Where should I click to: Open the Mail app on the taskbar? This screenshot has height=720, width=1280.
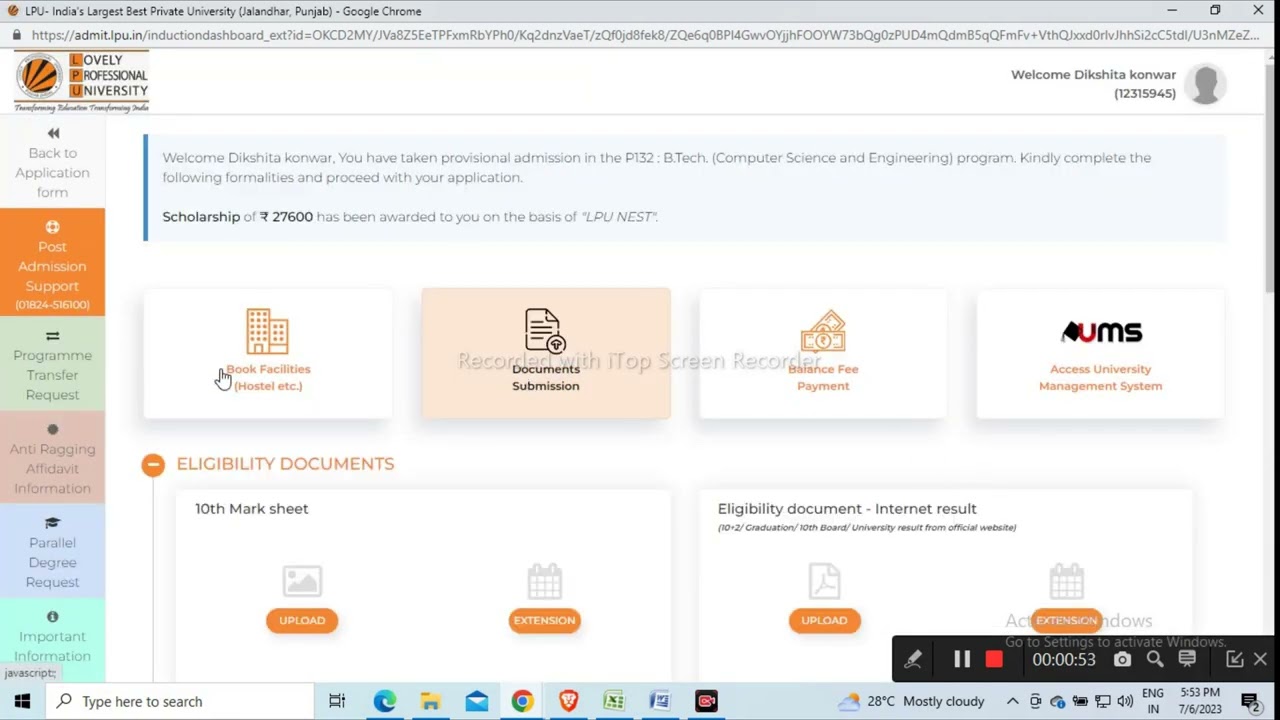(x=477, y=701)
